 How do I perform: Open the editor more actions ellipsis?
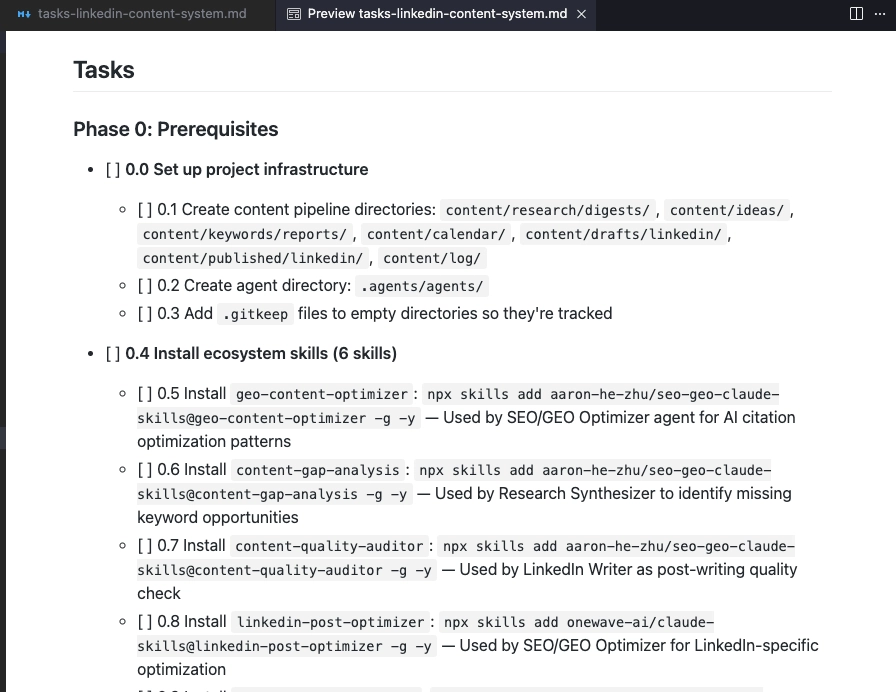(882, 14)
